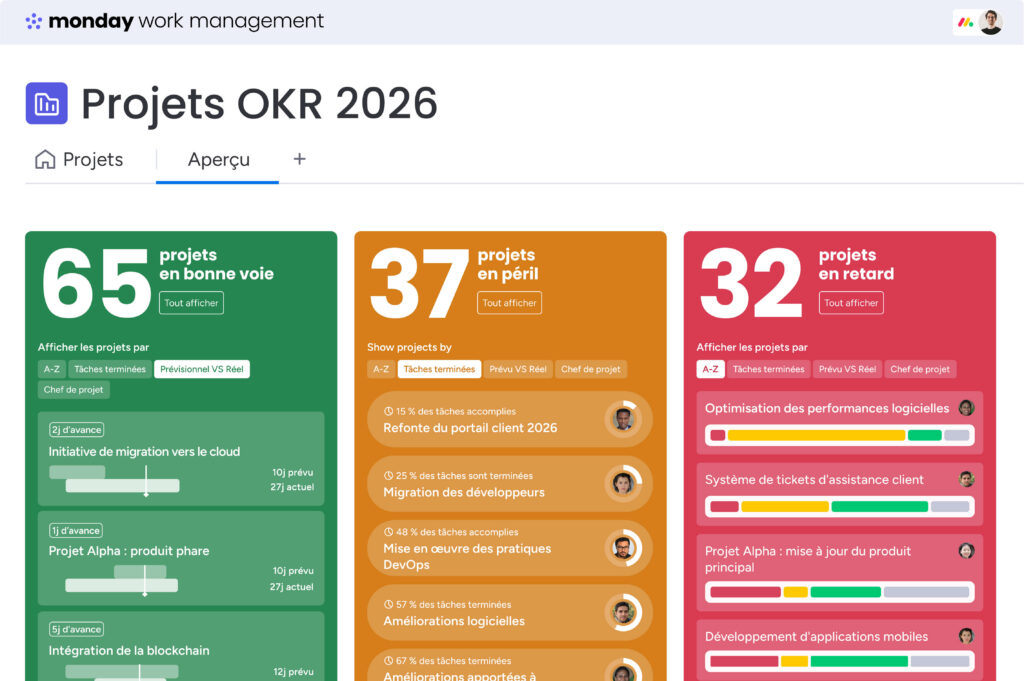Image resolution: width=1024 pixels, height=681 pixels.
Task: Click the 65 projects count
Action: (97, 283)
